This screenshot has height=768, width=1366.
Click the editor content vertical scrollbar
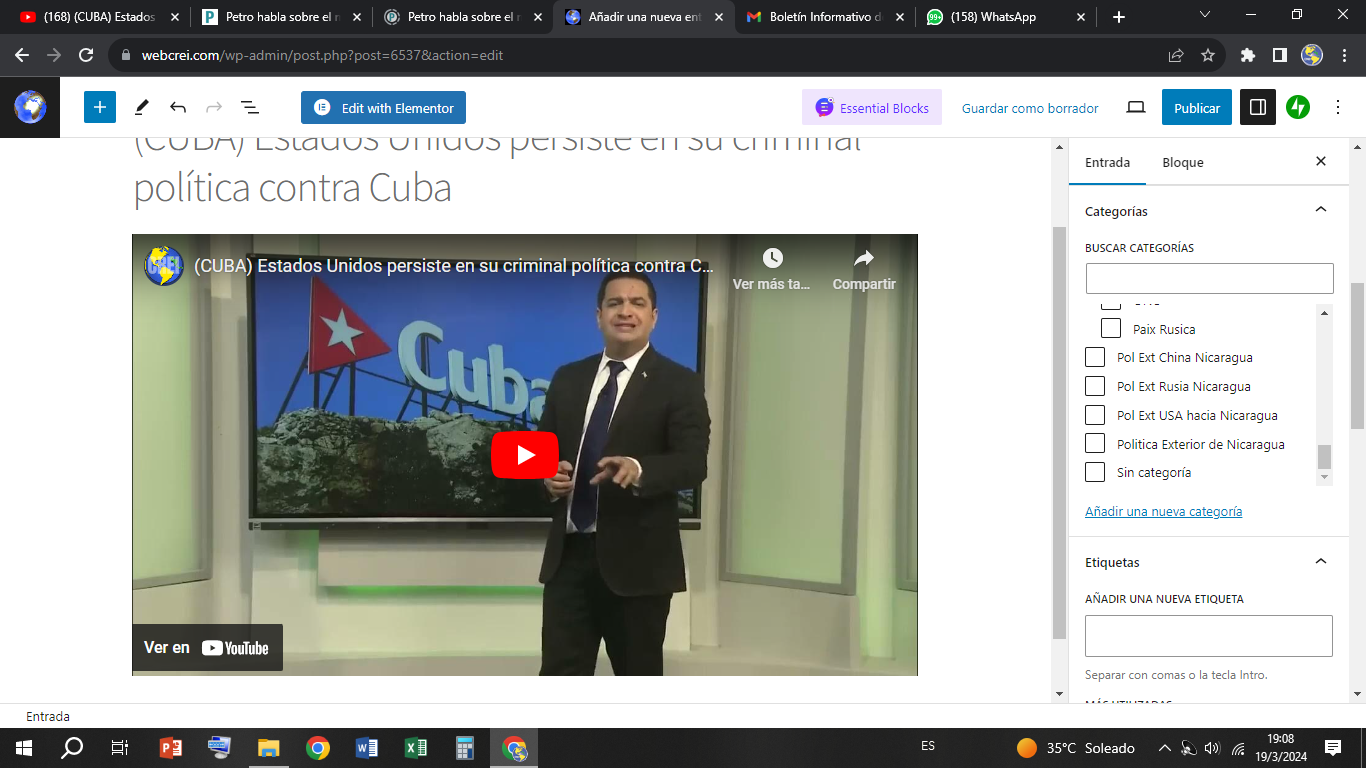click(x=1060, y=432)
